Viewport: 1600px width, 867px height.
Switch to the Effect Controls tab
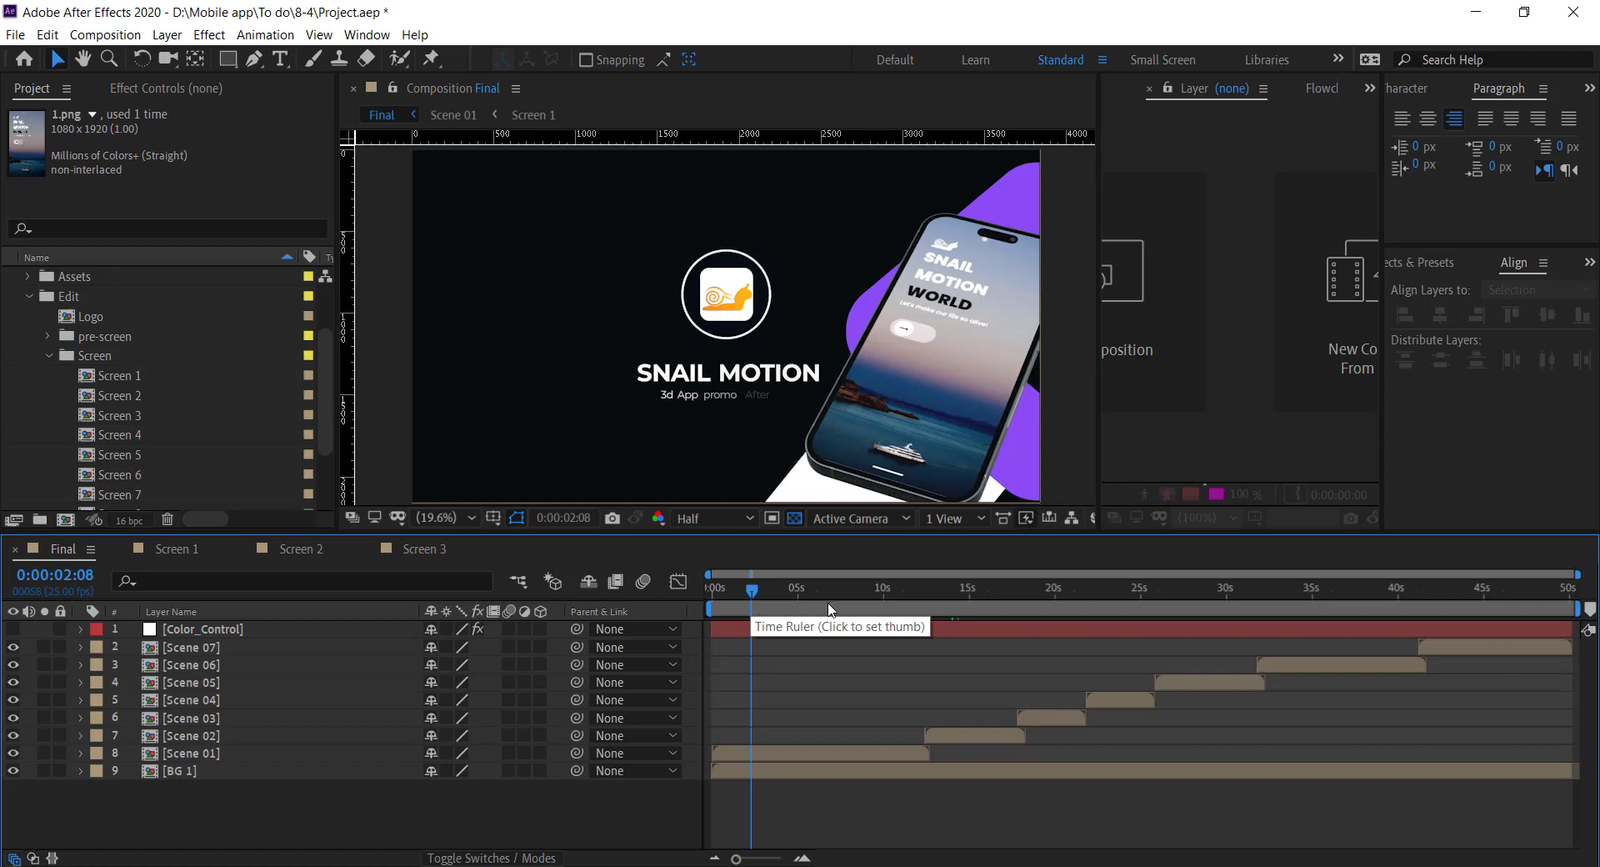click(x=166, y=88)
